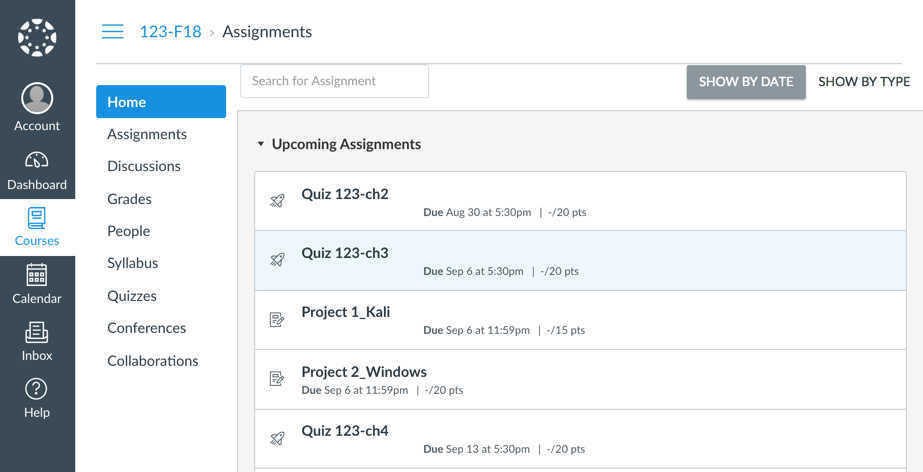Go to the Dashboard icon
923x472 pixels.
[x=37, y=161]
